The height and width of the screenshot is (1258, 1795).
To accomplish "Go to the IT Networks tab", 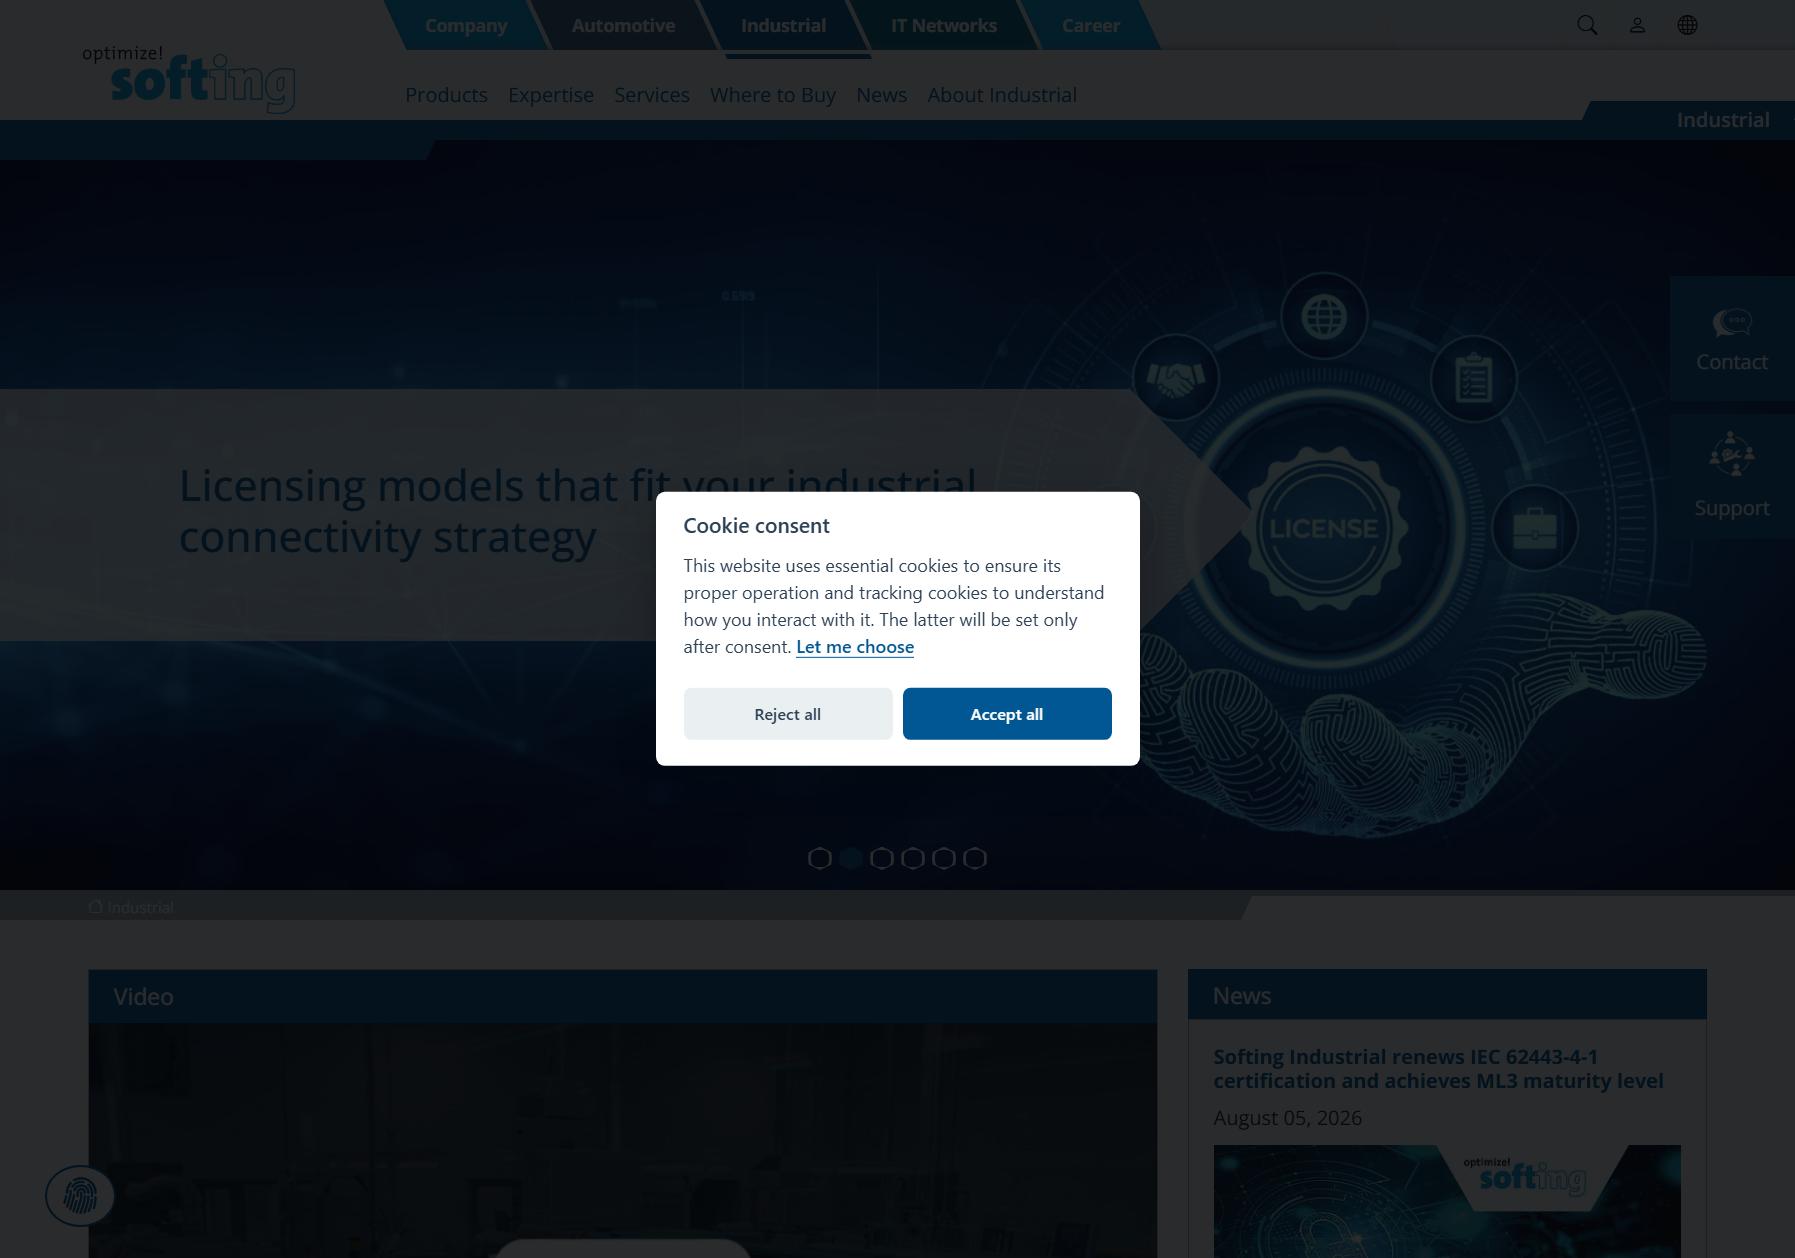I will pos(944,25).
